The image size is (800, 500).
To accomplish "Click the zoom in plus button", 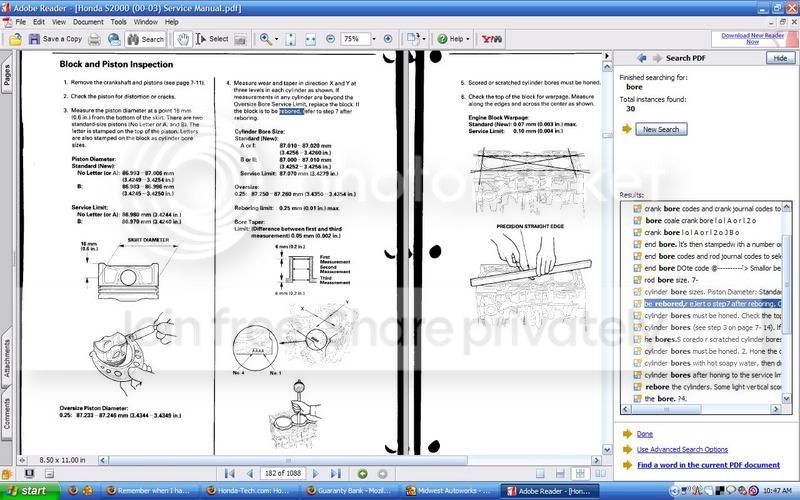I will [x=388, y=39].
